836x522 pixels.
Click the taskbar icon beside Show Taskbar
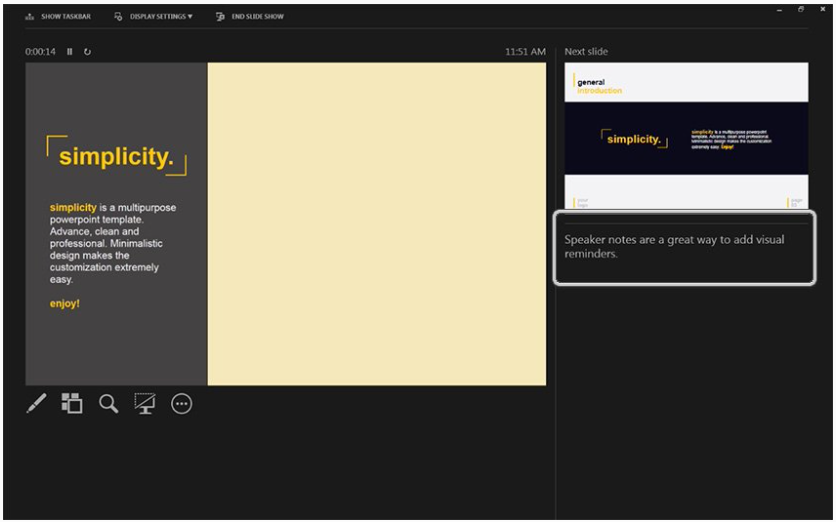point(29,17)
